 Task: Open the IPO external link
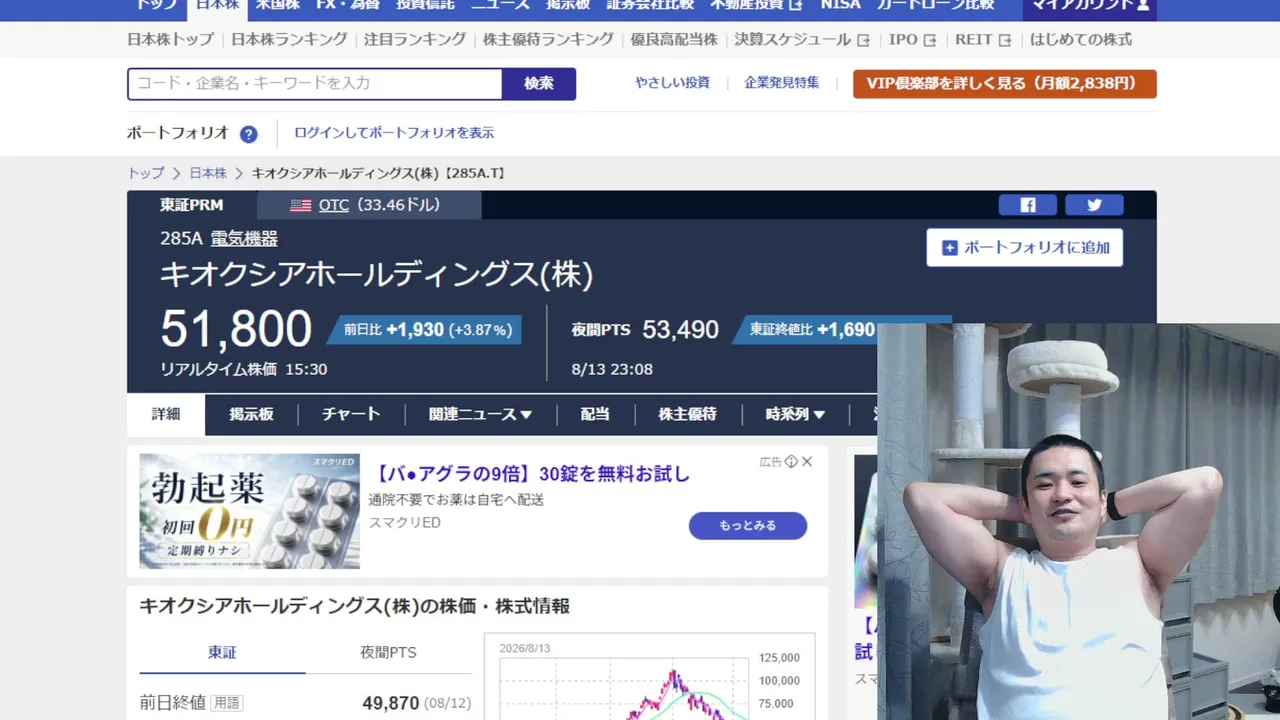(913, 40)
